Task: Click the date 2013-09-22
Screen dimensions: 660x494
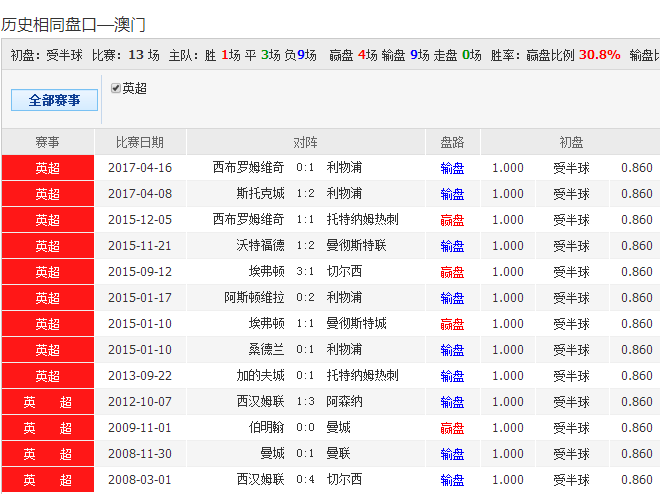Action: pos(140,376)
